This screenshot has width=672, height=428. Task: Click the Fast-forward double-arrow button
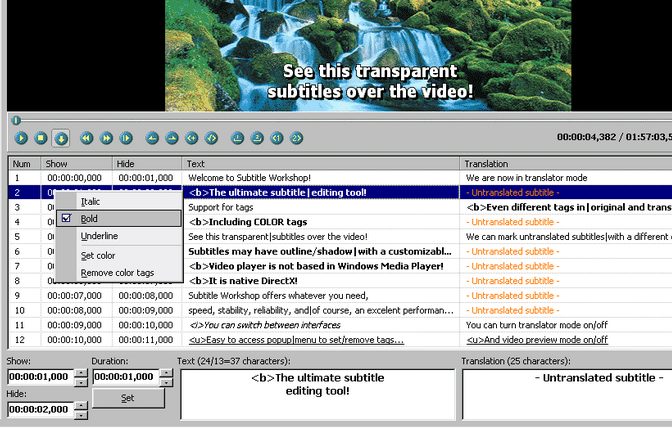(106, 138)
